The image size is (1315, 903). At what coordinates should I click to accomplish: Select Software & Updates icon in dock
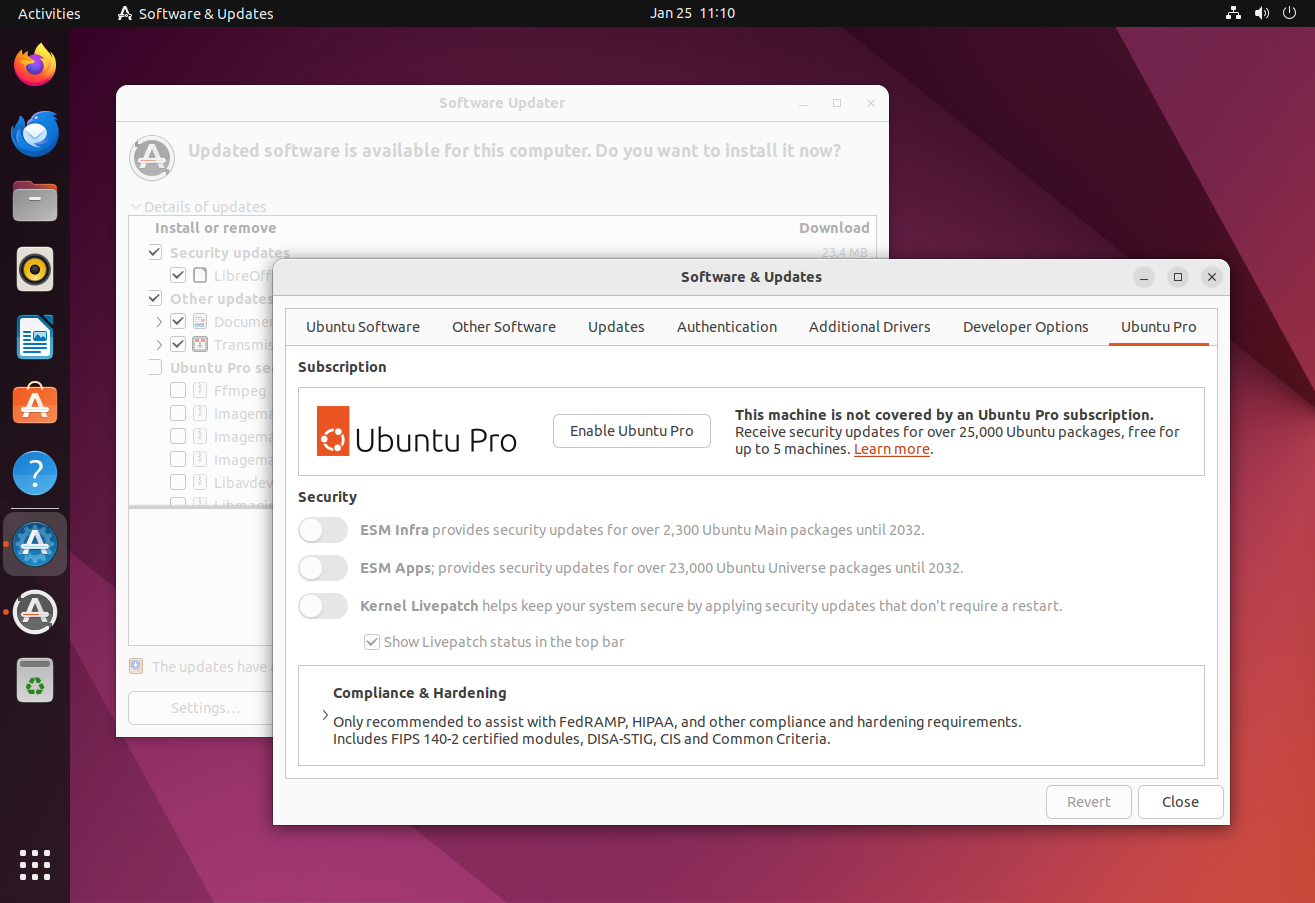pos(35,543)
